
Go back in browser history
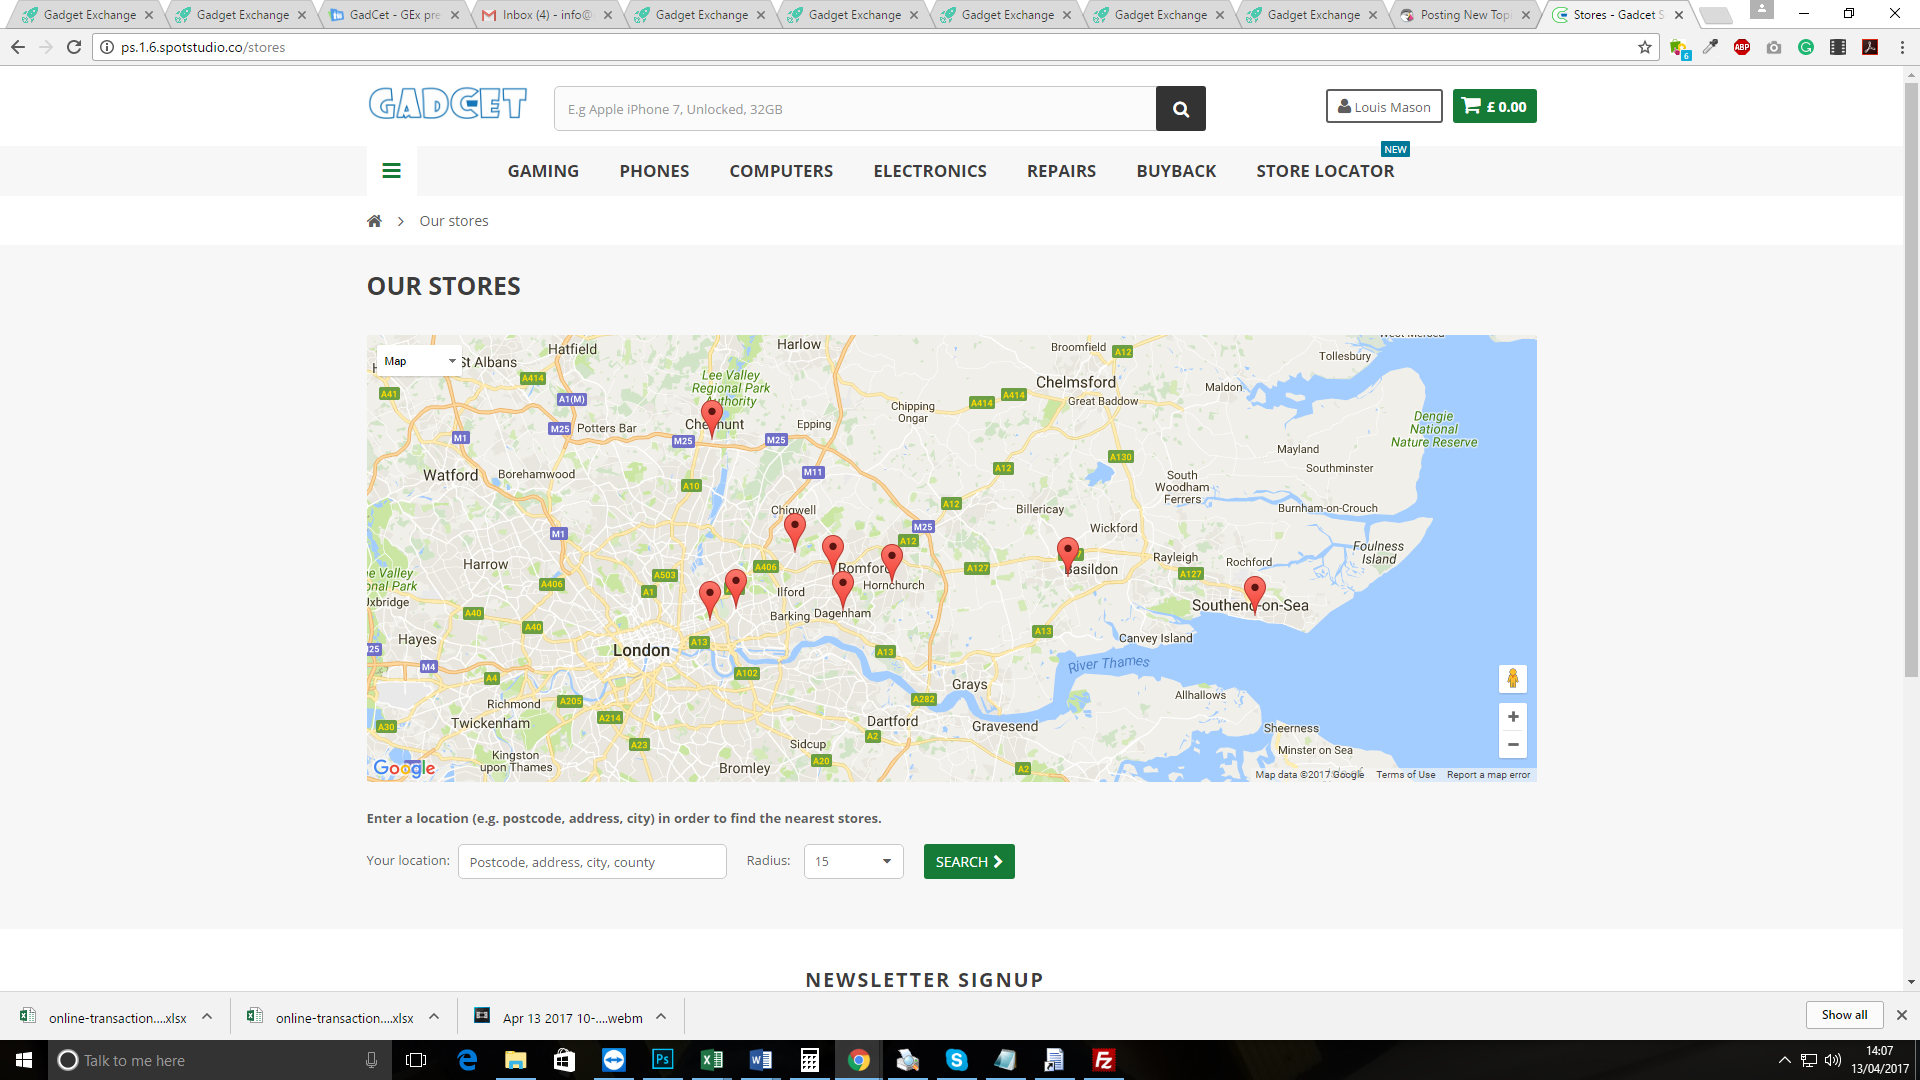coord(18,47)
